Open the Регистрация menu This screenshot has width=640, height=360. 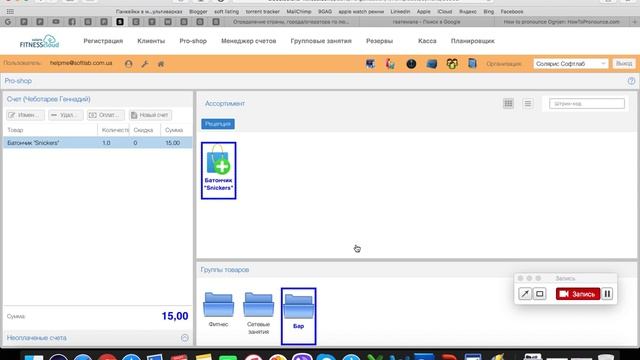103,41
